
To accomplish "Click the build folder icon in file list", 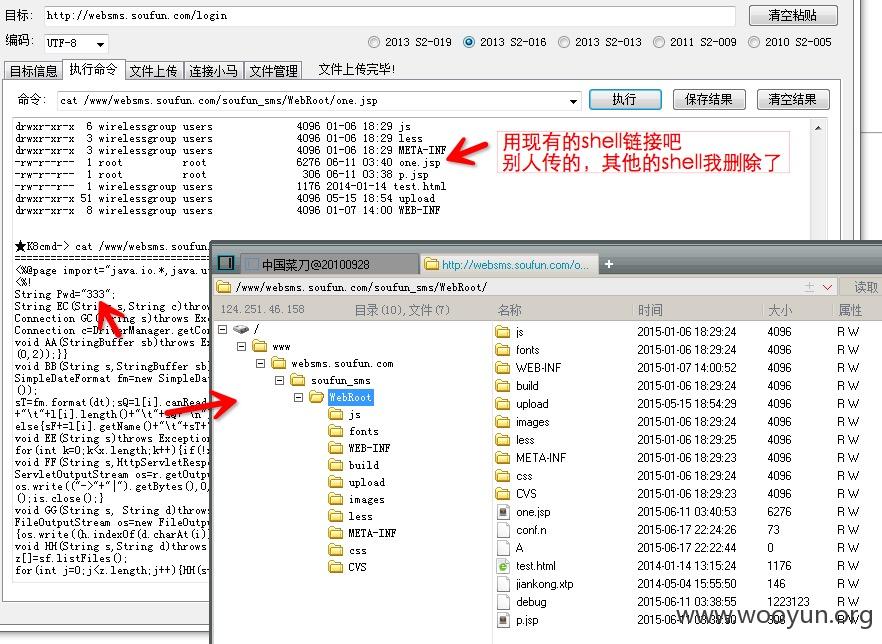I will 502,386.
